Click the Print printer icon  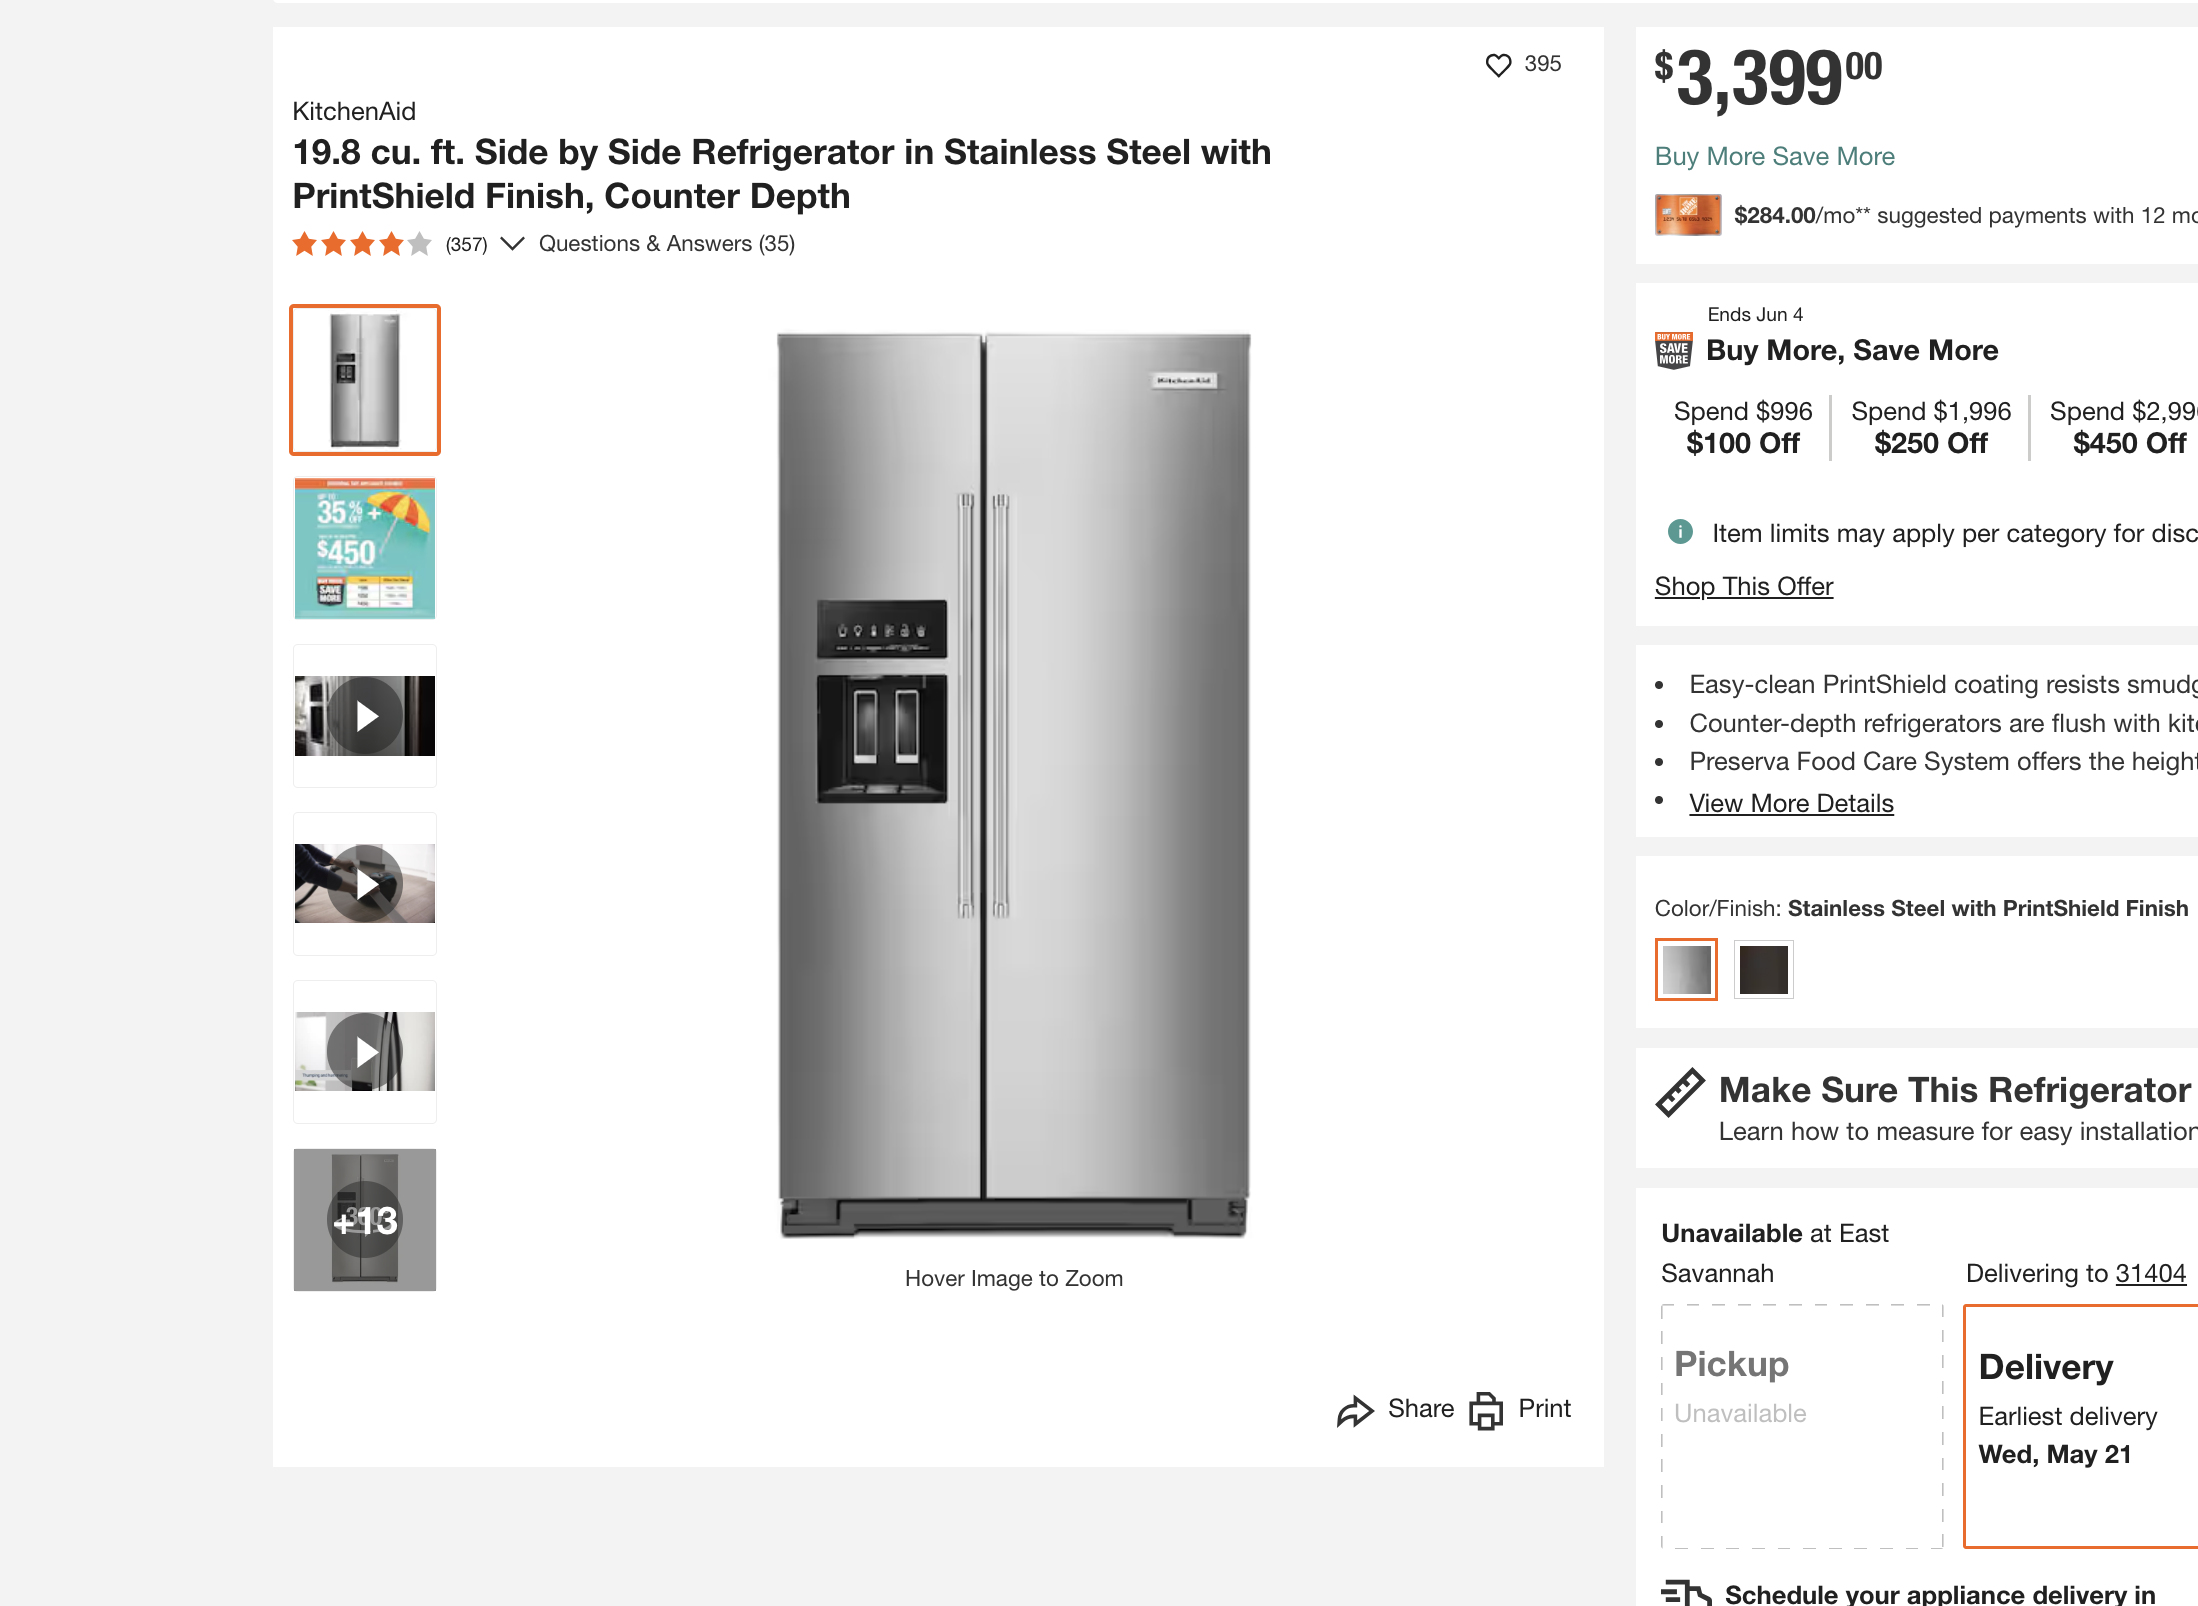(x=1486, y=1411)
